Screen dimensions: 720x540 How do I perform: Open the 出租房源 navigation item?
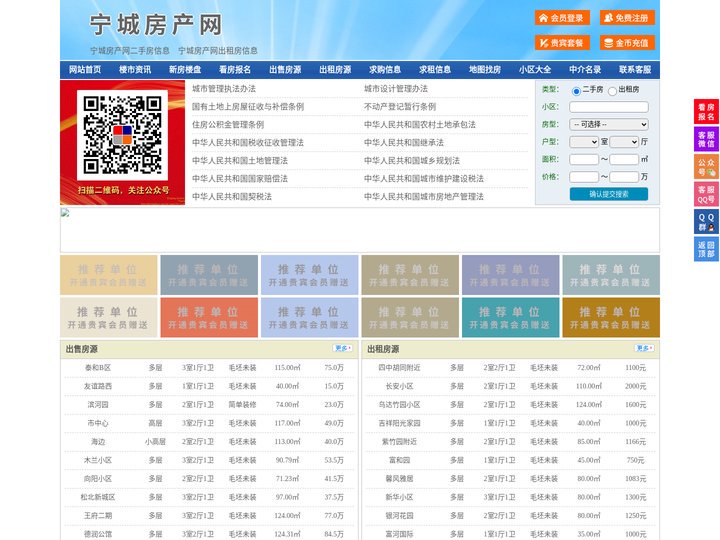point(335,70)
